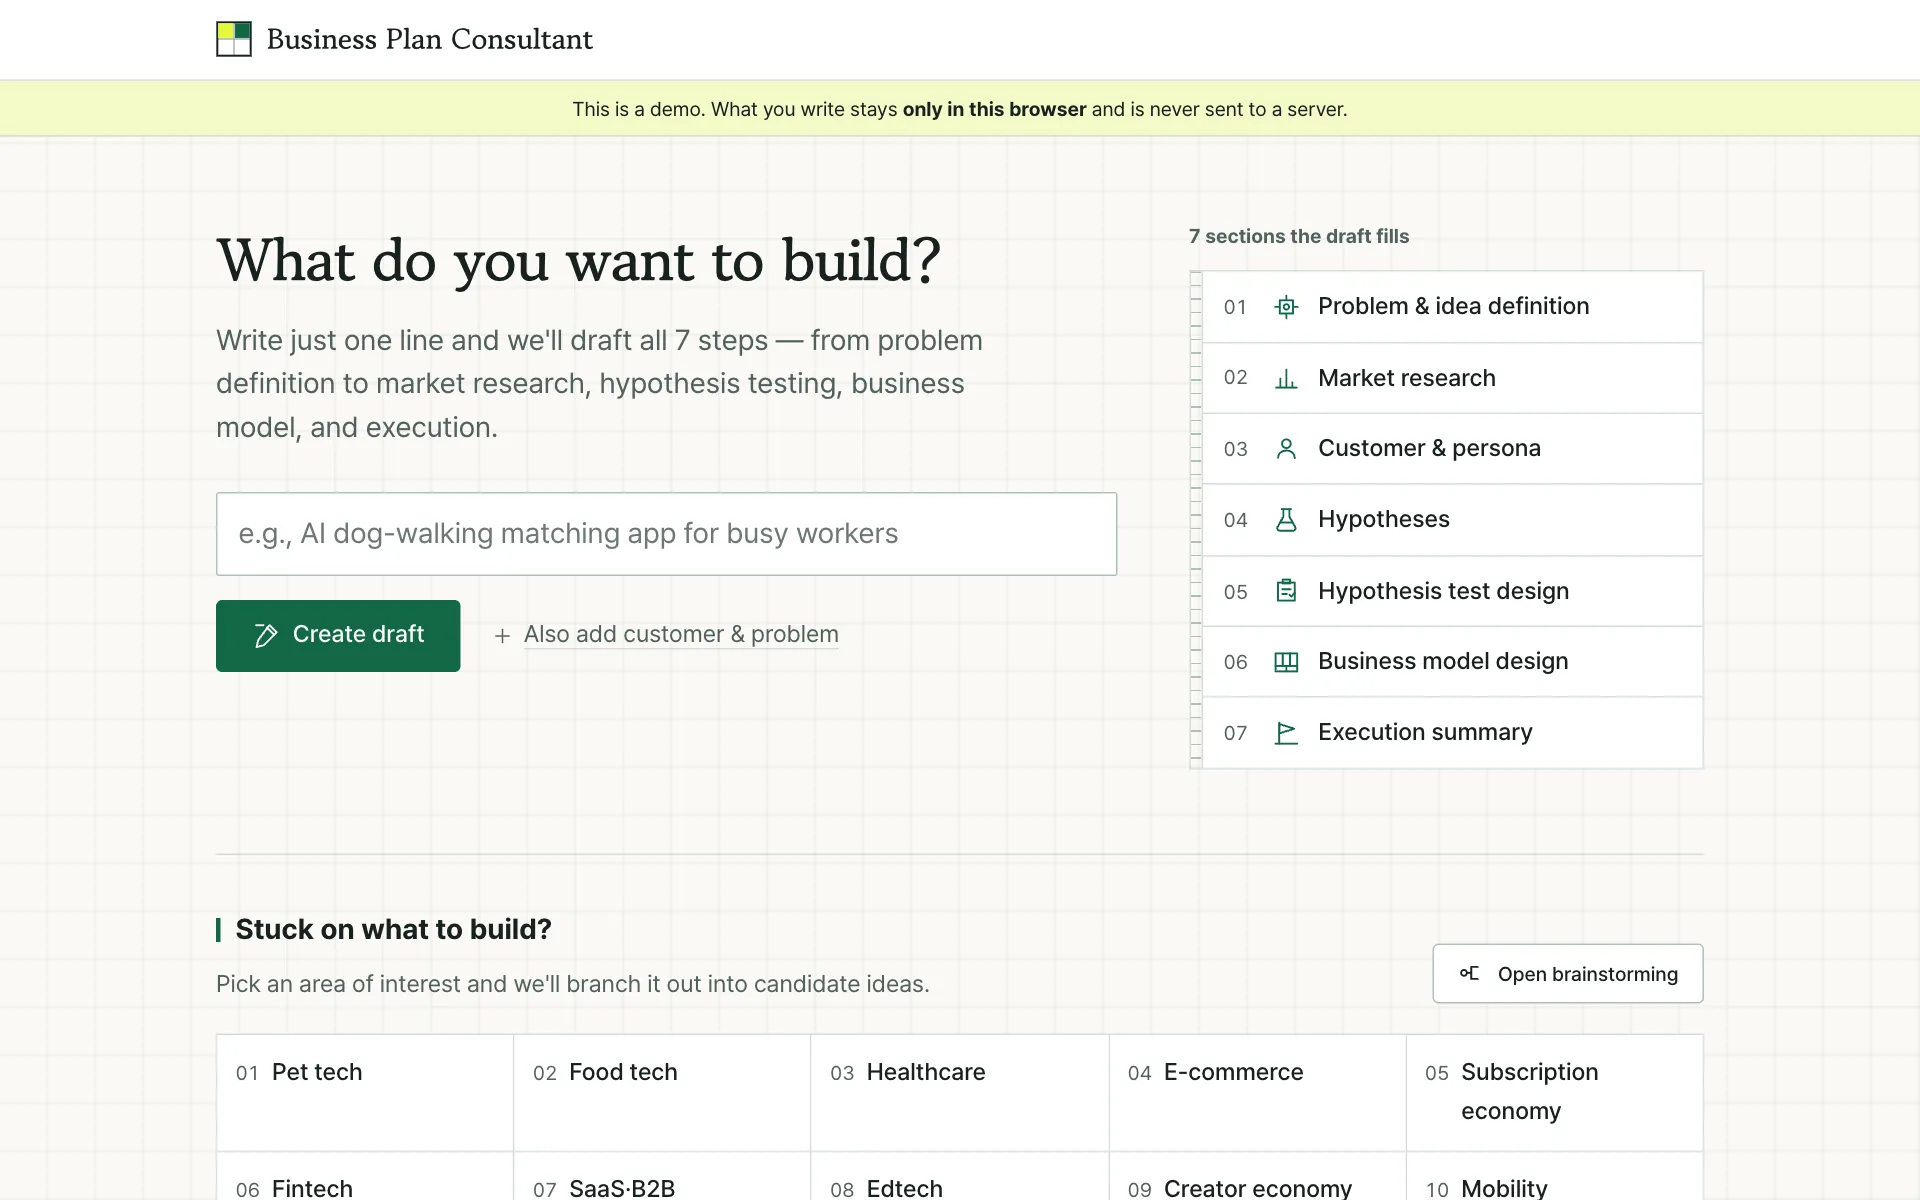Image resolution: width=1920 pixels, height=1200 pixels.
Task: Click the 'Stuck on what to build?' heading
Action: tap(393, 929)
